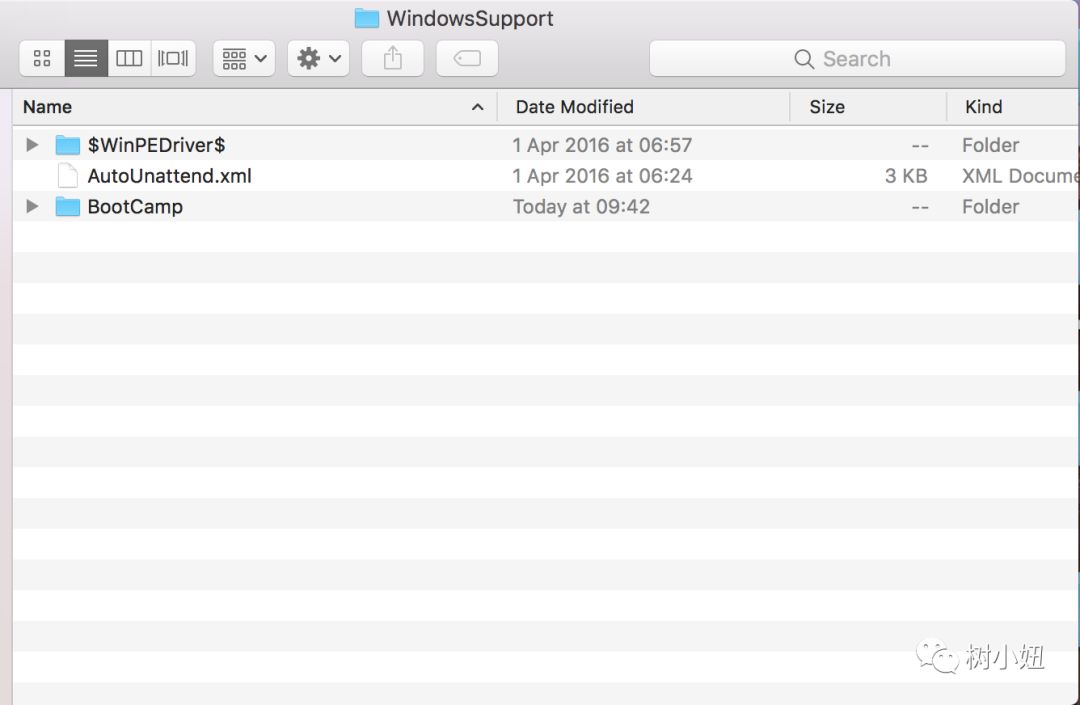
Task: Switch to column view
Action: point(129,59)
